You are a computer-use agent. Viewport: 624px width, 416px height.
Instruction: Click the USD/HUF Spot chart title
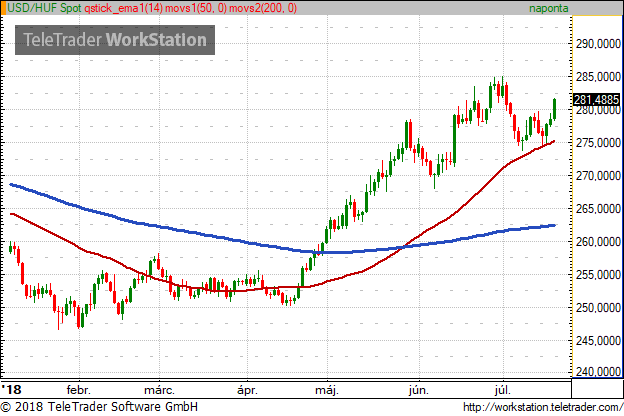tap(45, 8)
